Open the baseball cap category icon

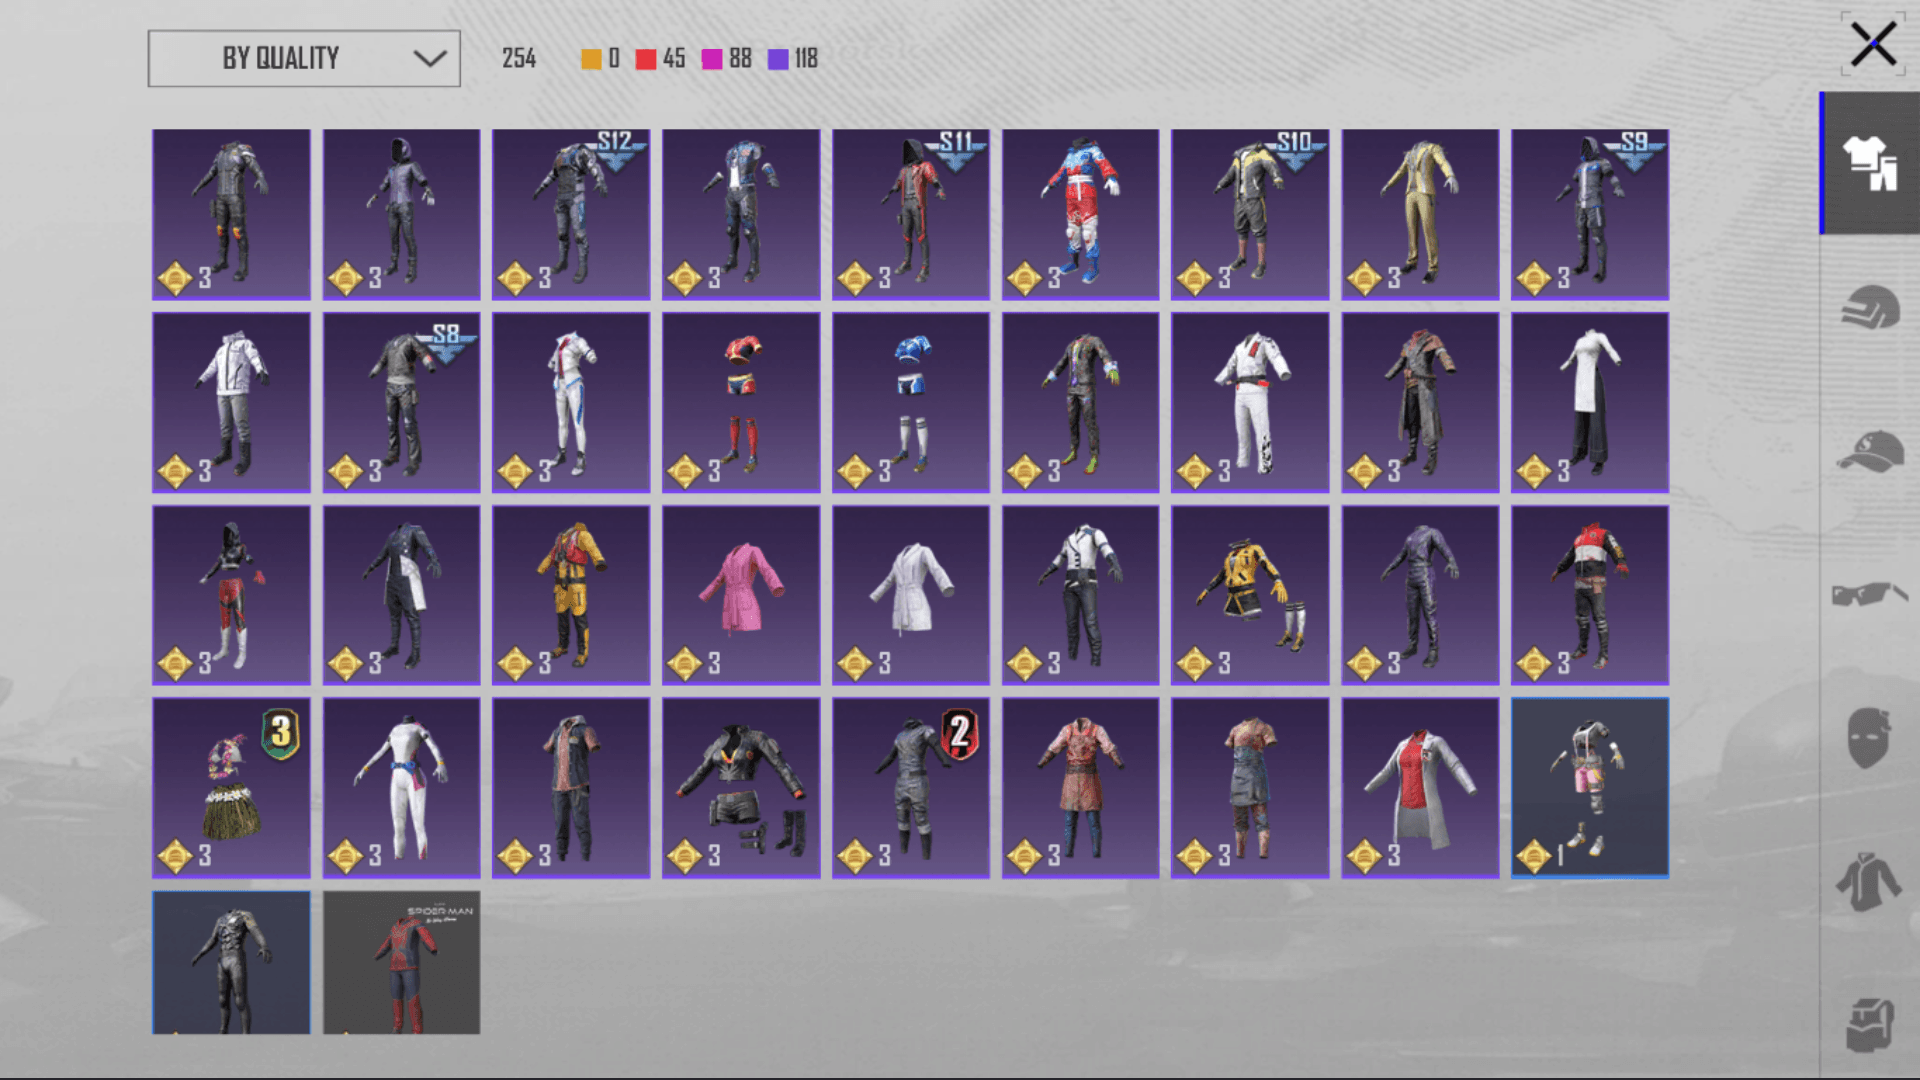[x=1870, y=451]
